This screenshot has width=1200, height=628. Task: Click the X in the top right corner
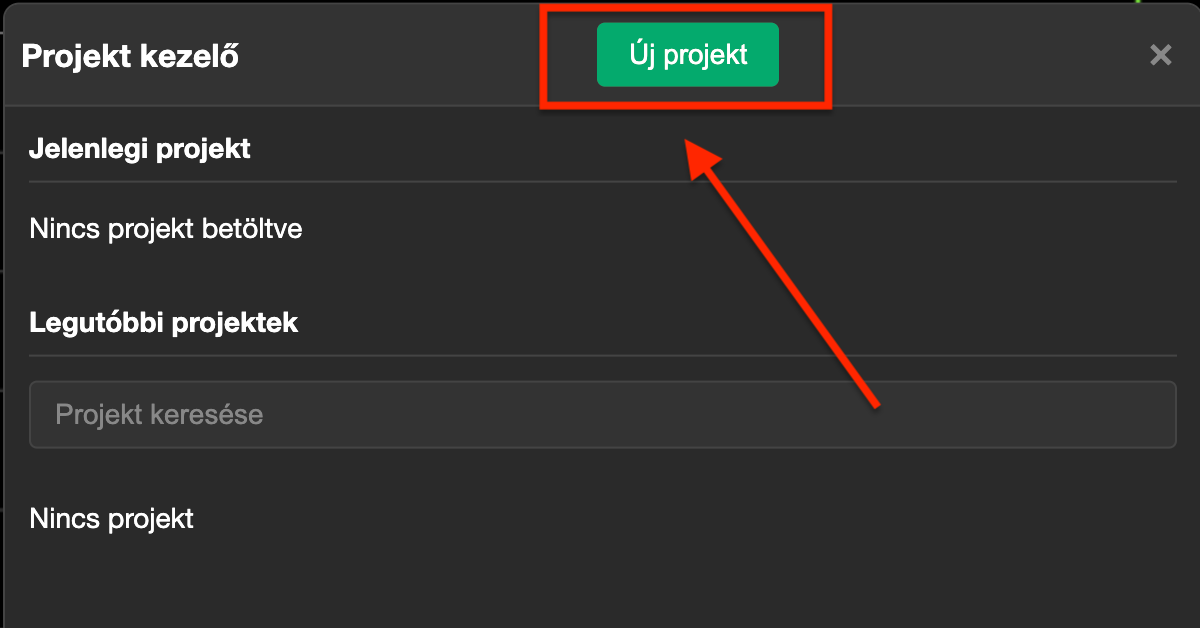click(1160, 55)
